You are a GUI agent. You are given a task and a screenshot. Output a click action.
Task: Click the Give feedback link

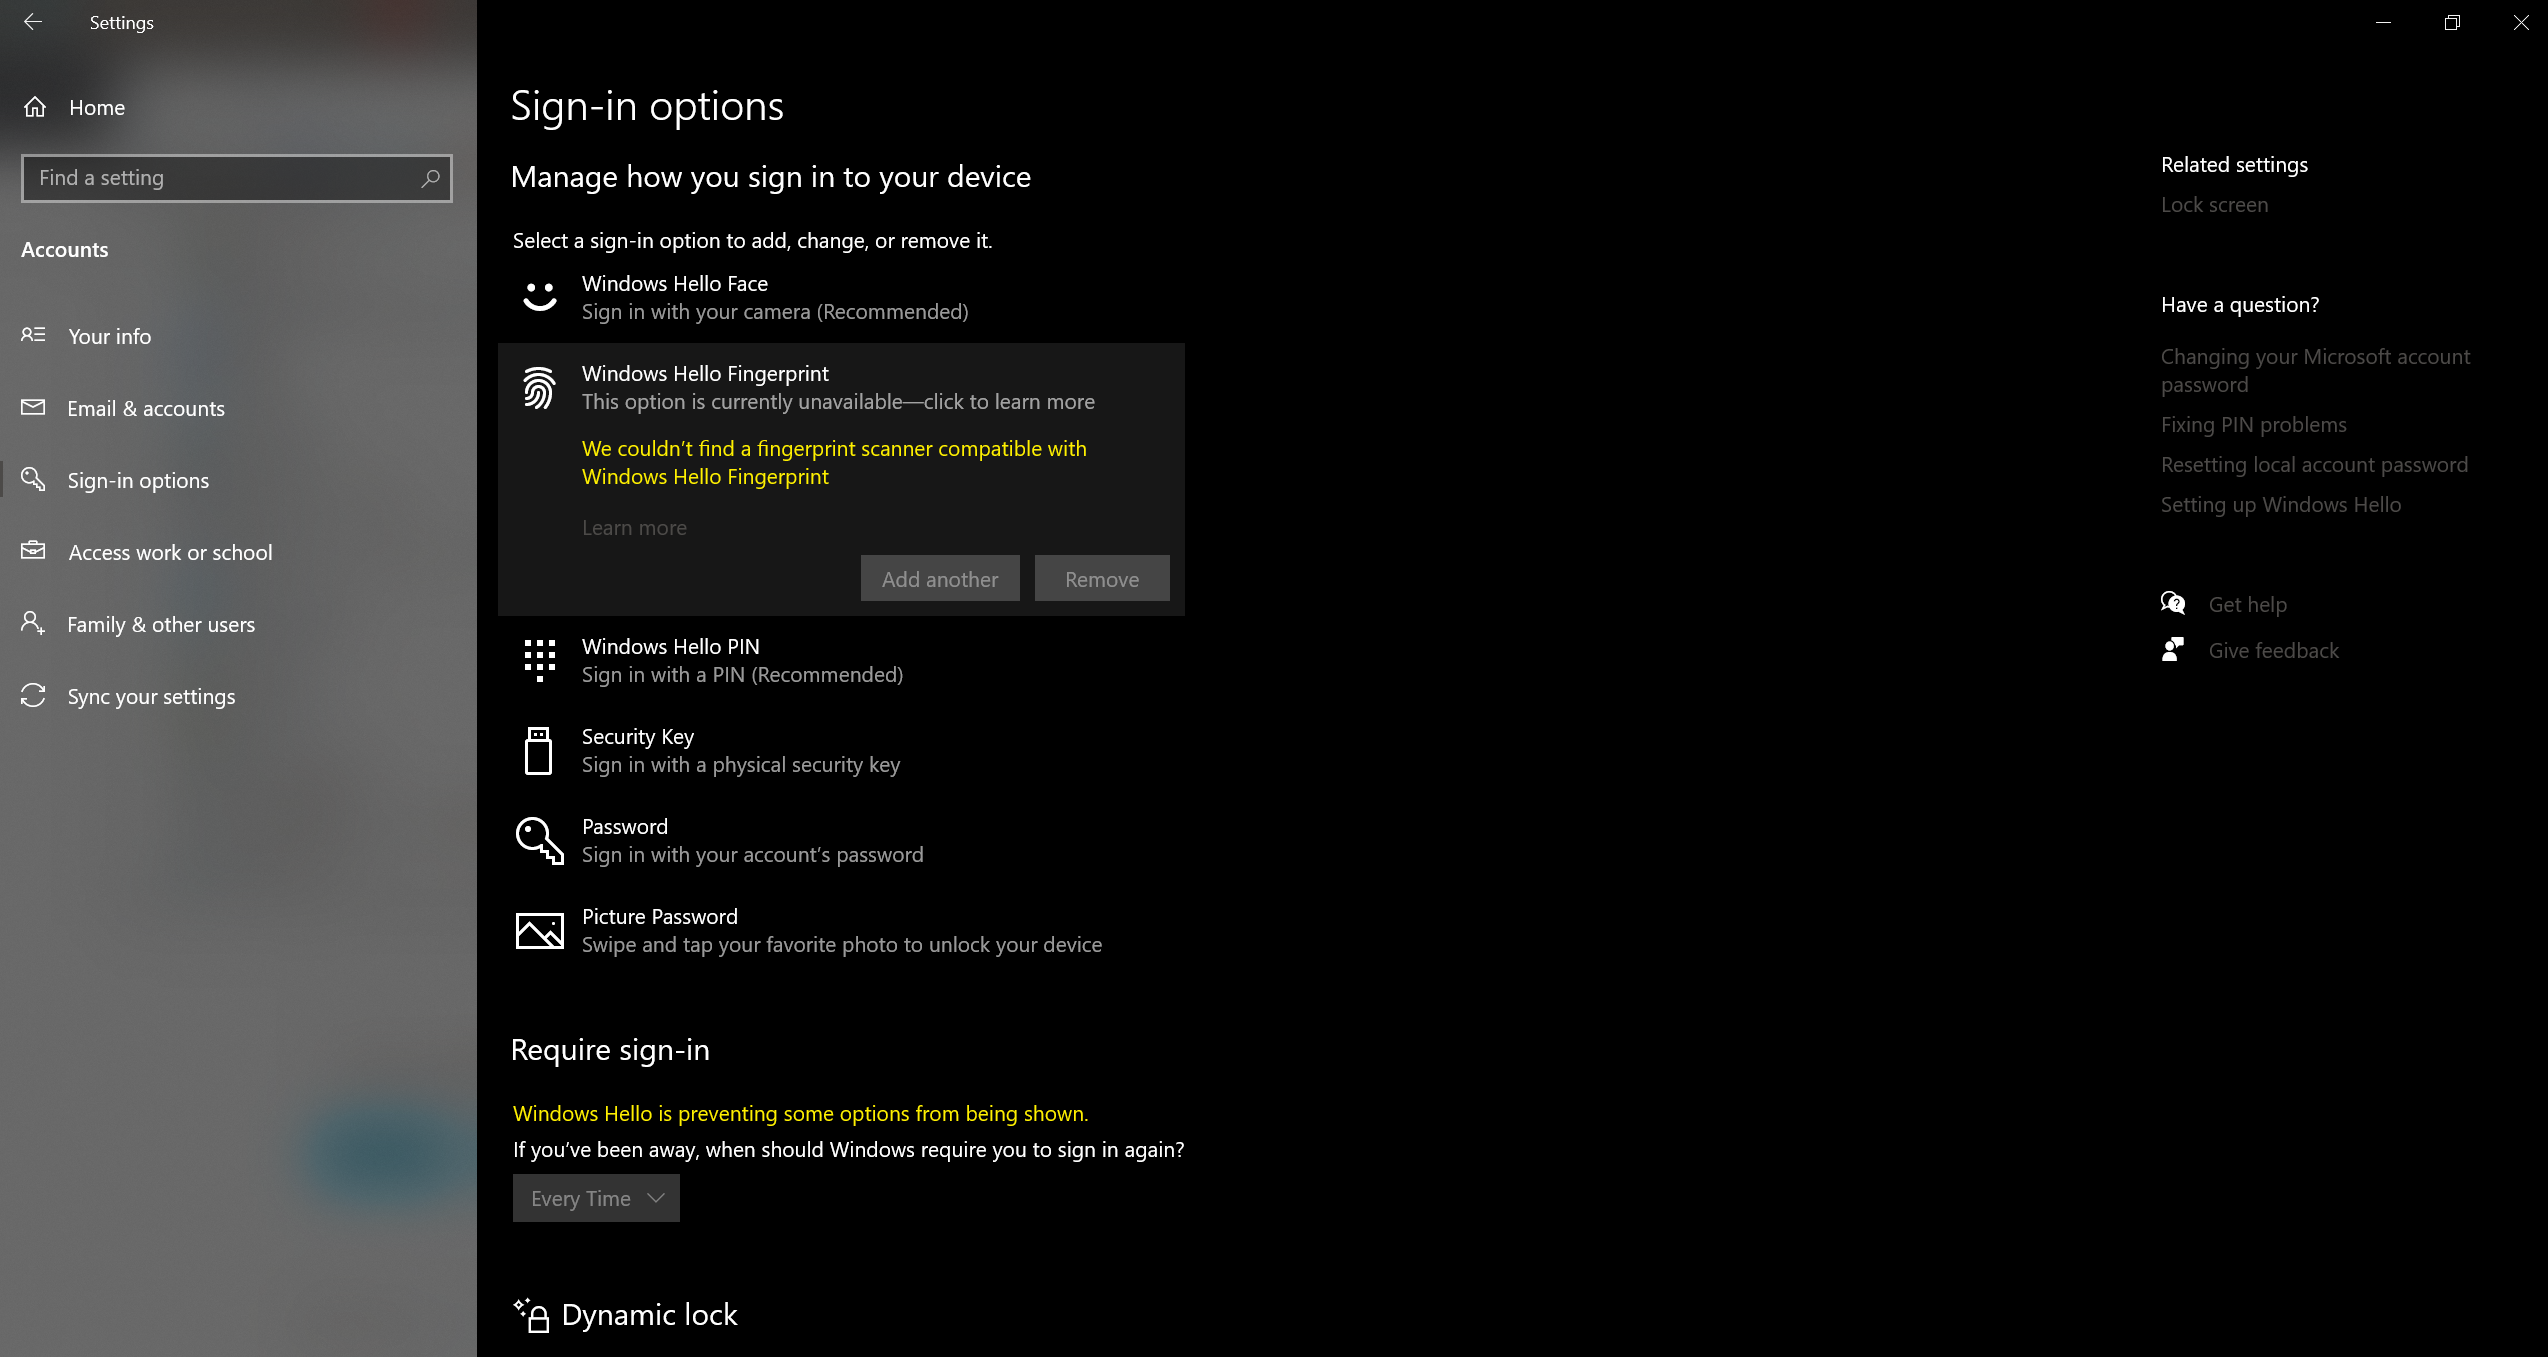pyautogui.click(x=2273, y=650)
